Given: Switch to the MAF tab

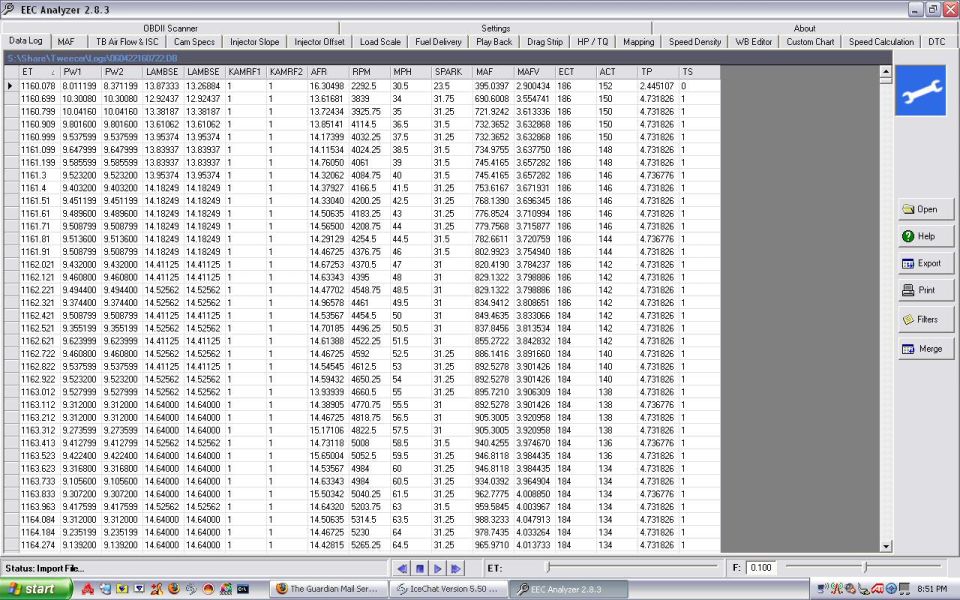Looking at the screenshot, I should tap(66, 42).
